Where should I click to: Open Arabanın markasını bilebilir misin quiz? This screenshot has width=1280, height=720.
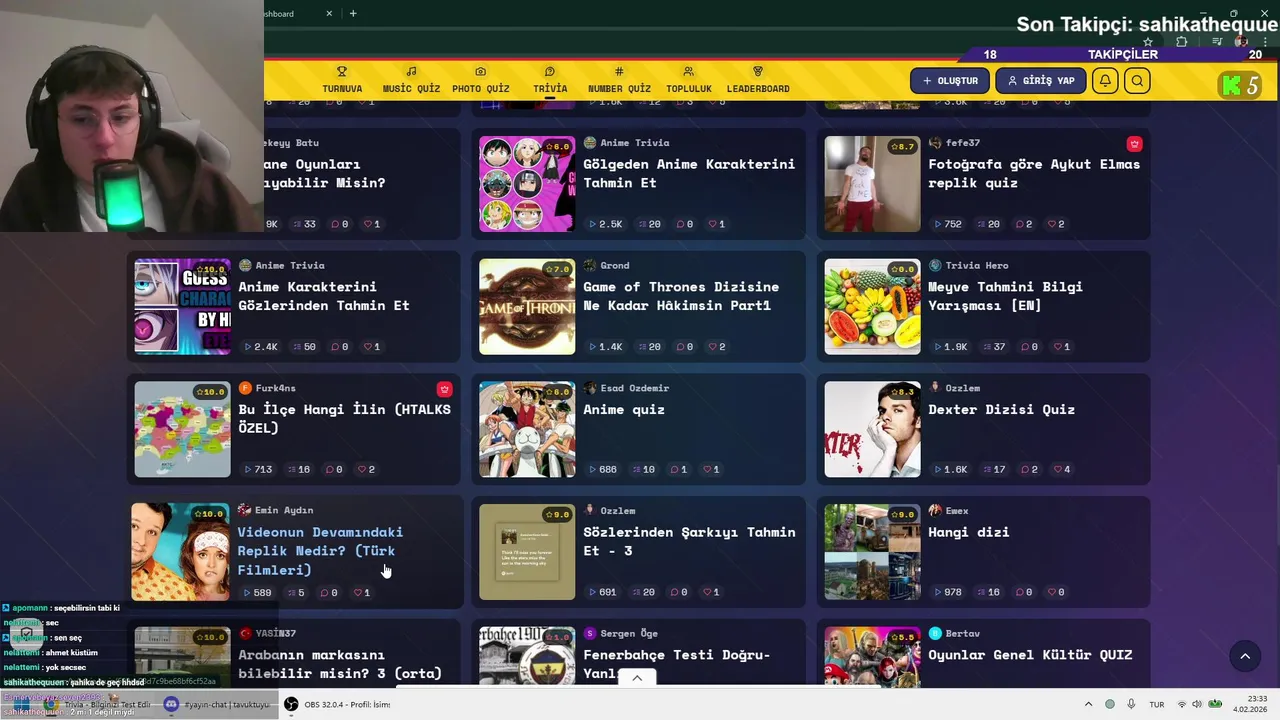[x=339, y=663]
